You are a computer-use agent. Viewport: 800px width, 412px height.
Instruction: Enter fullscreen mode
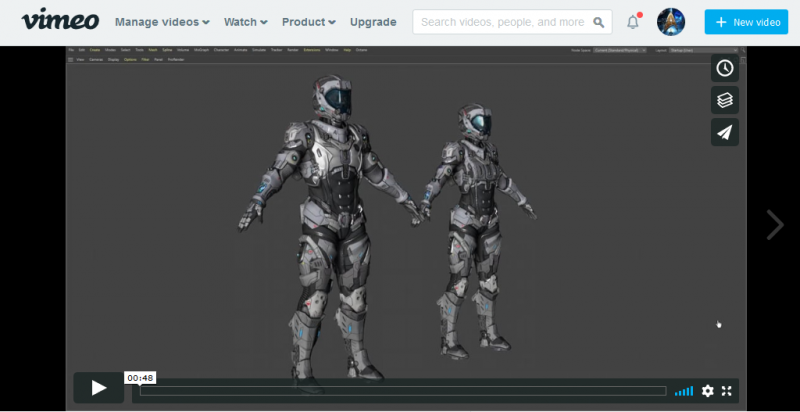pyautogui.click(x=727, y=391)
